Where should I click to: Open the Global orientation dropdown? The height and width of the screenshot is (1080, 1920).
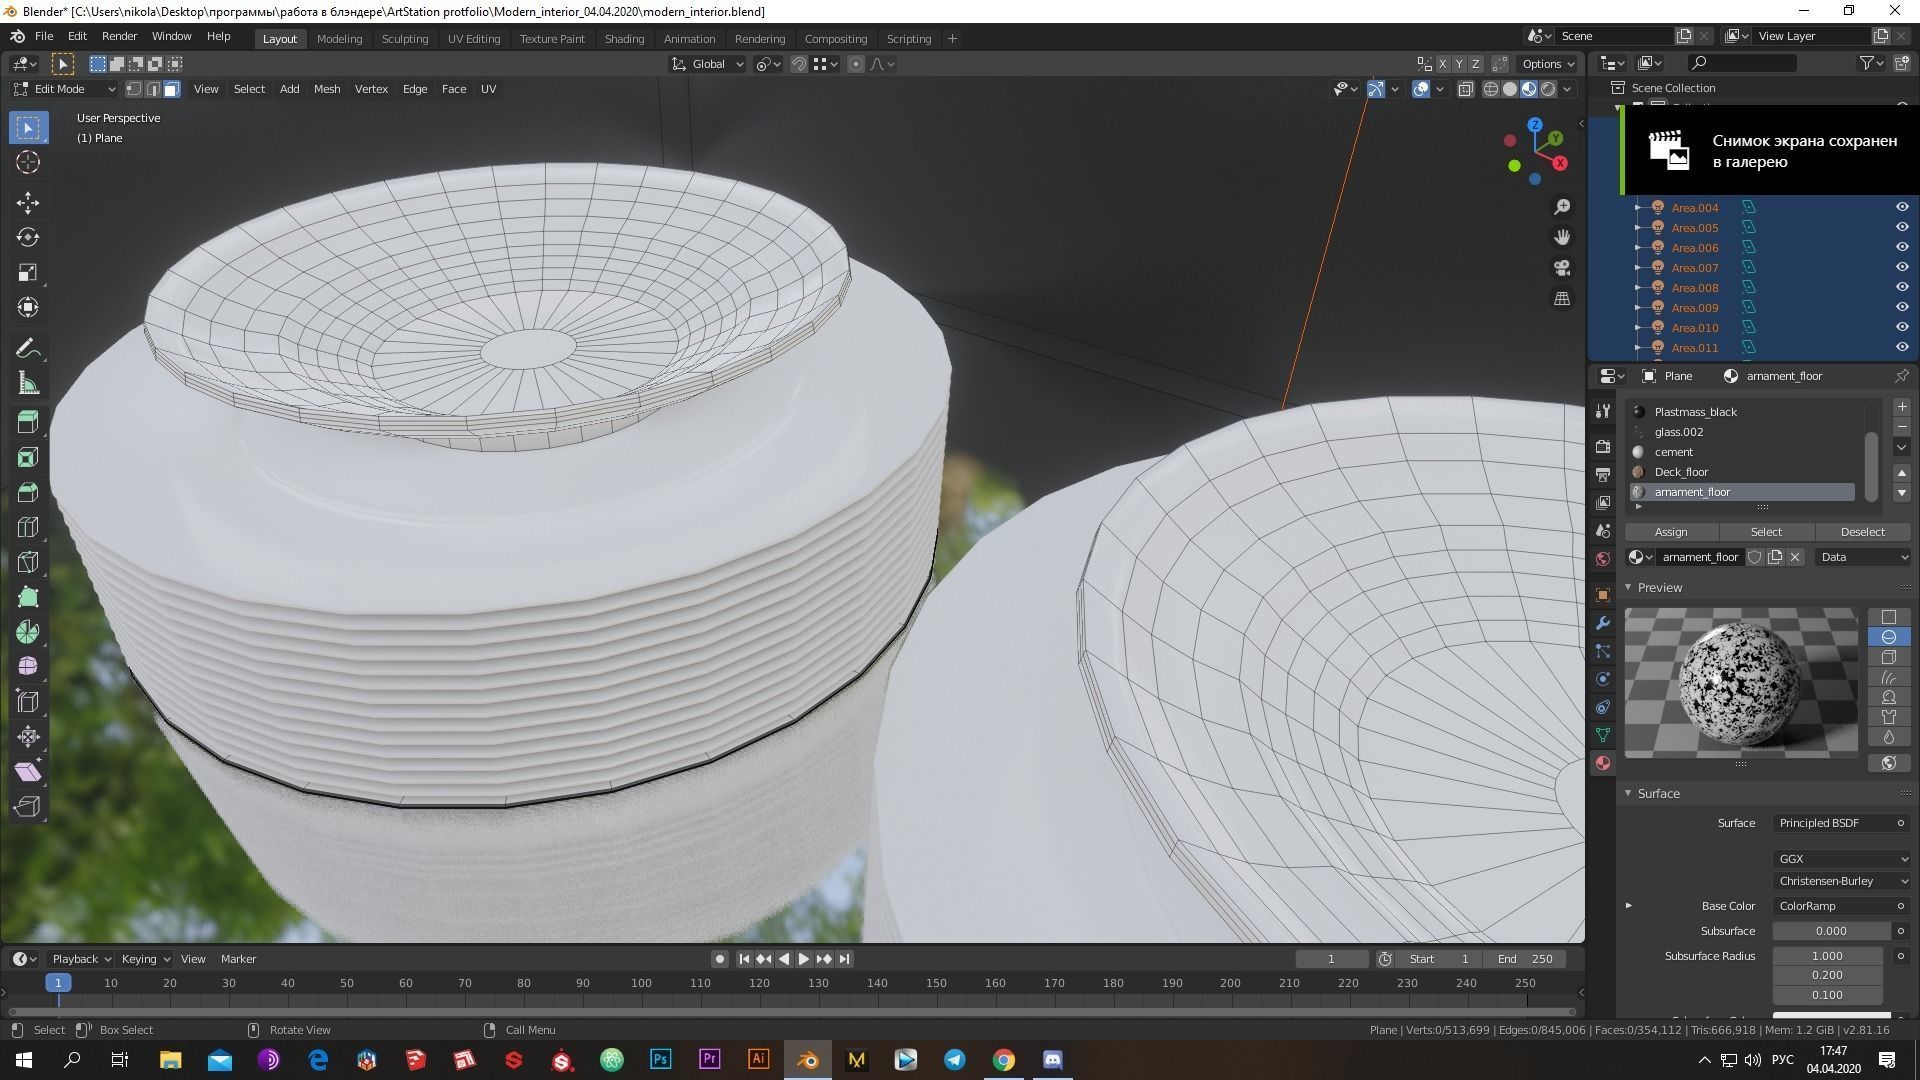[x=707, y=64]
